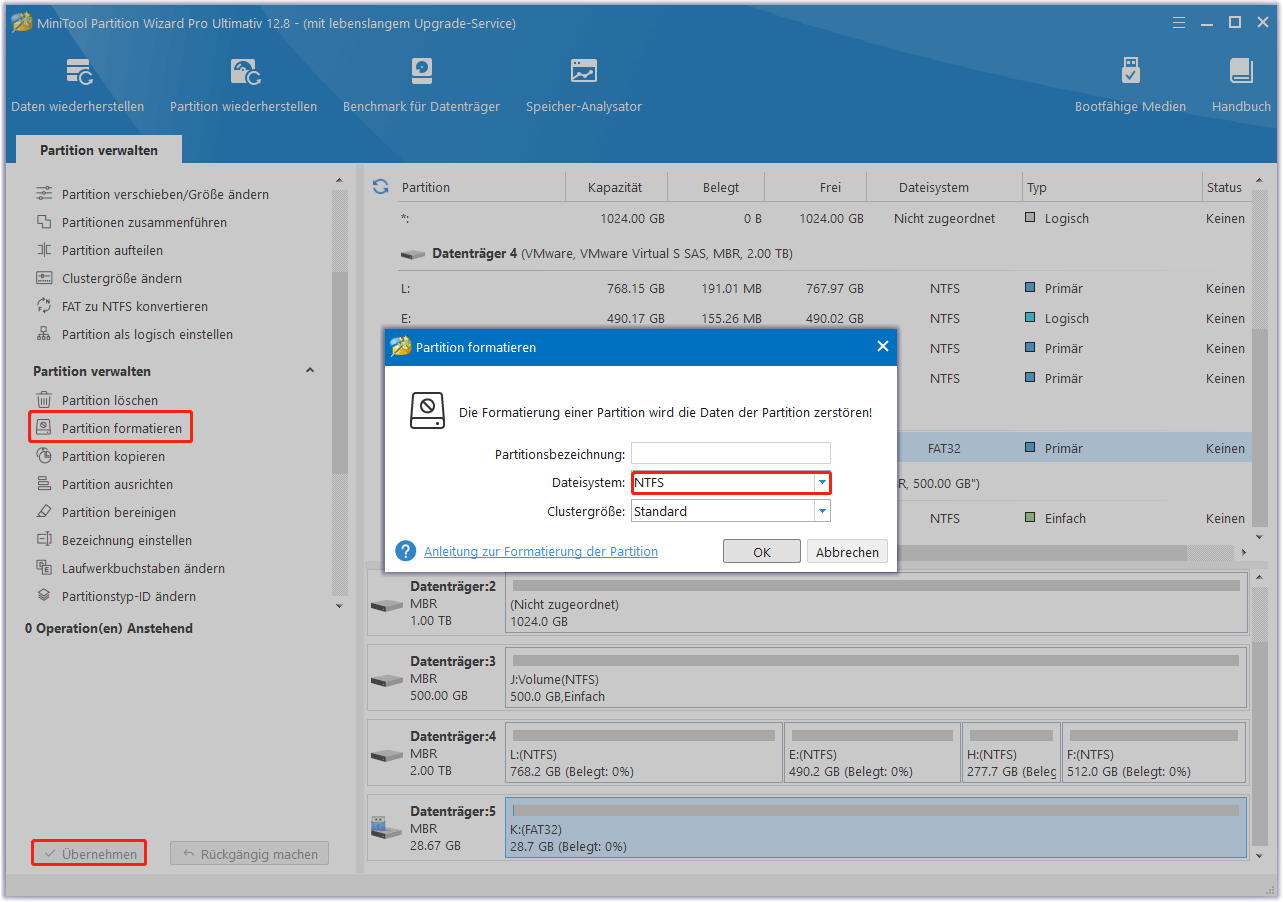Sort by Belegt column header
This screenshot has height=902, width=1283.
pos(721,187)
